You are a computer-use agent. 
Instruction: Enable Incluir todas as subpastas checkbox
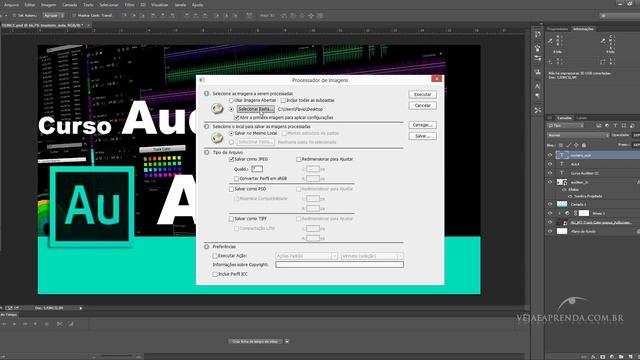[x=283, y=100]
